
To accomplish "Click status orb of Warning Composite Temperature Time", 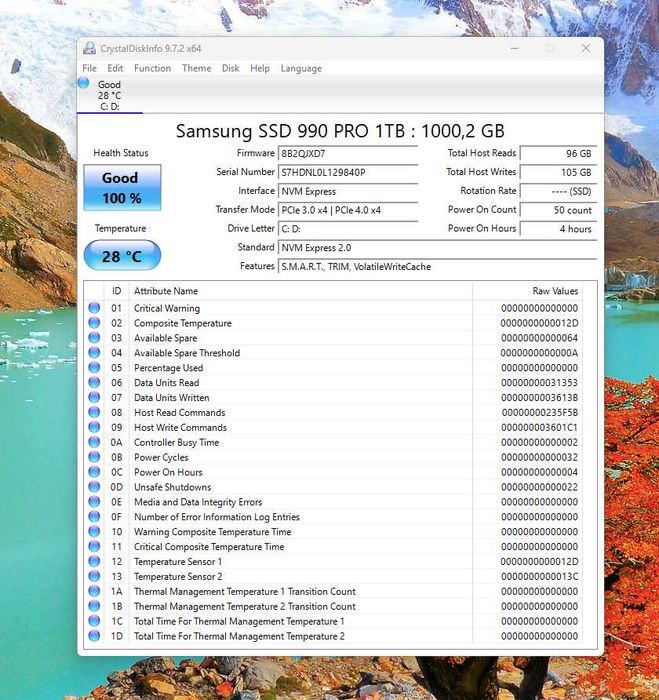I will [x=94, y=531].
